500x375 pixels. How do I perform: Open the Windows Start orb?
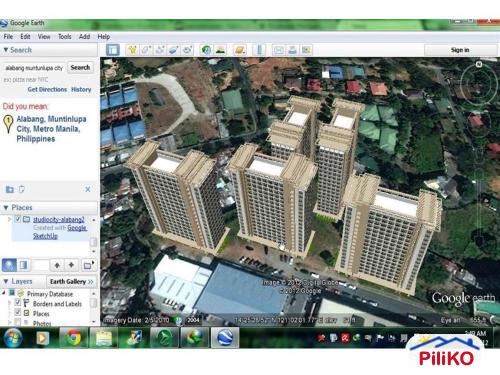pyautogui.click(x=13, y=337)
